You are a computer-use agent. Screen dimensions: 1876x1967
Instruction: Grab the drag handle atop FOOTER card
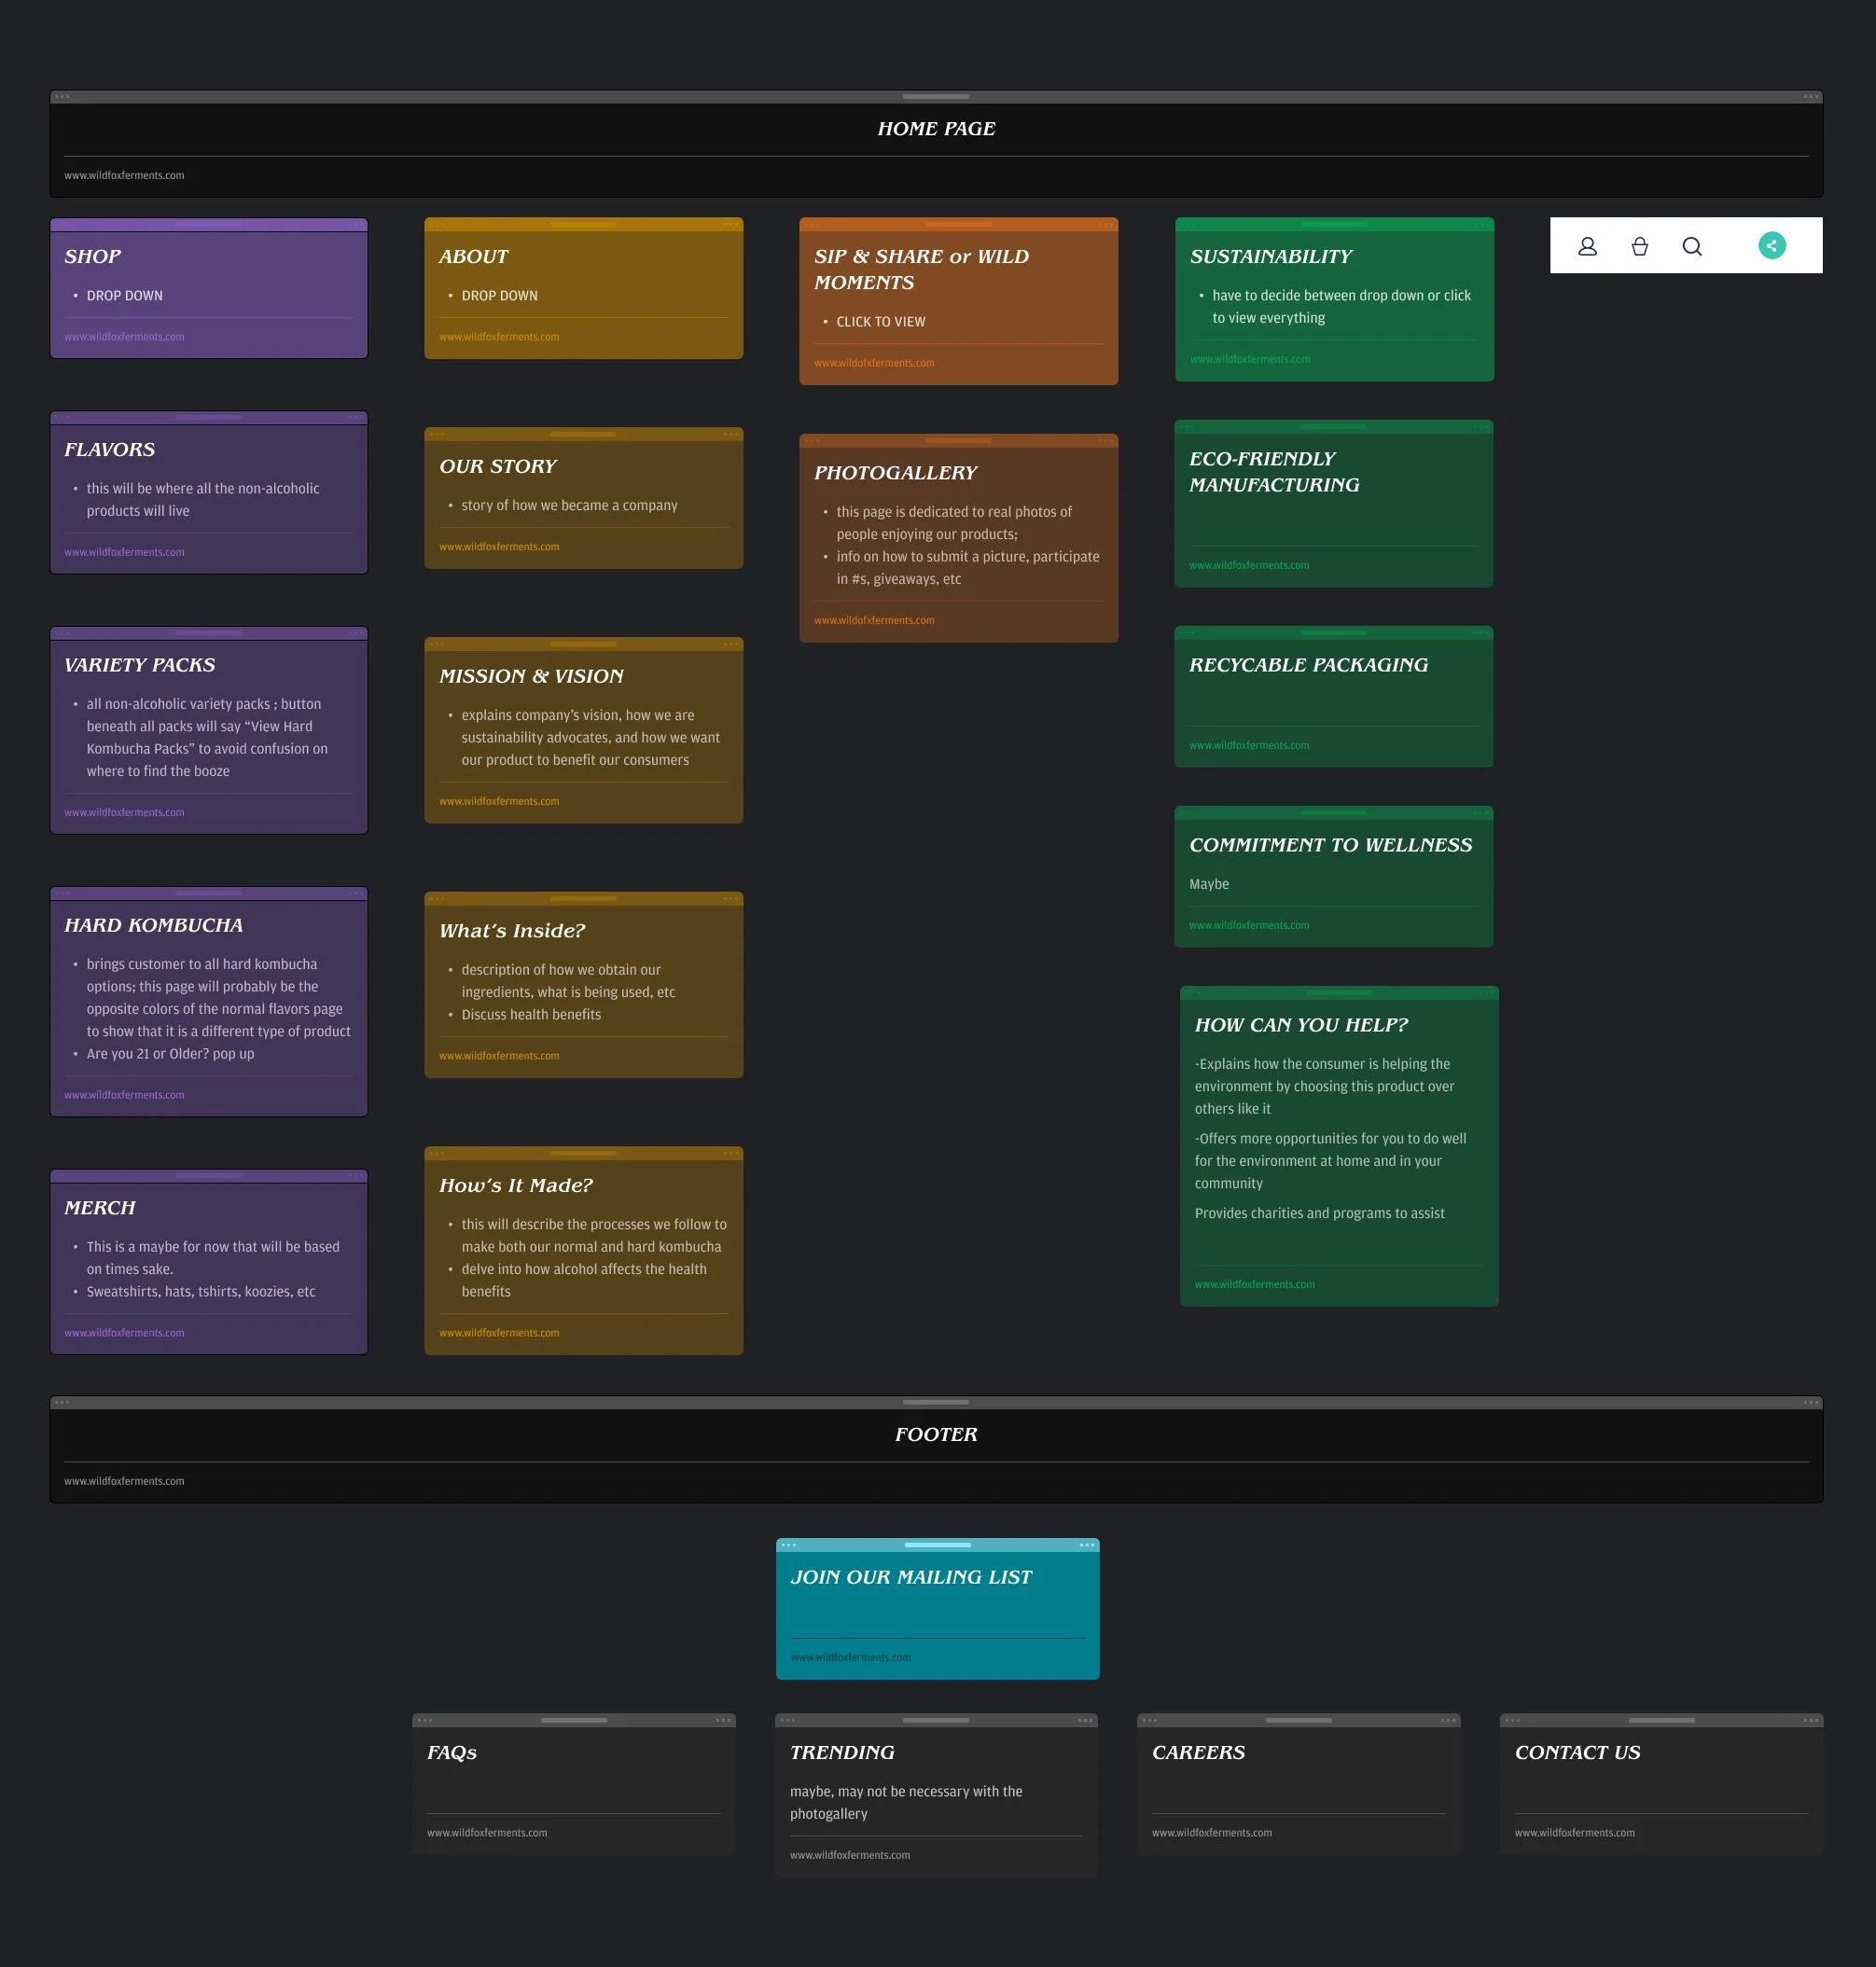tap(935, 1402)
